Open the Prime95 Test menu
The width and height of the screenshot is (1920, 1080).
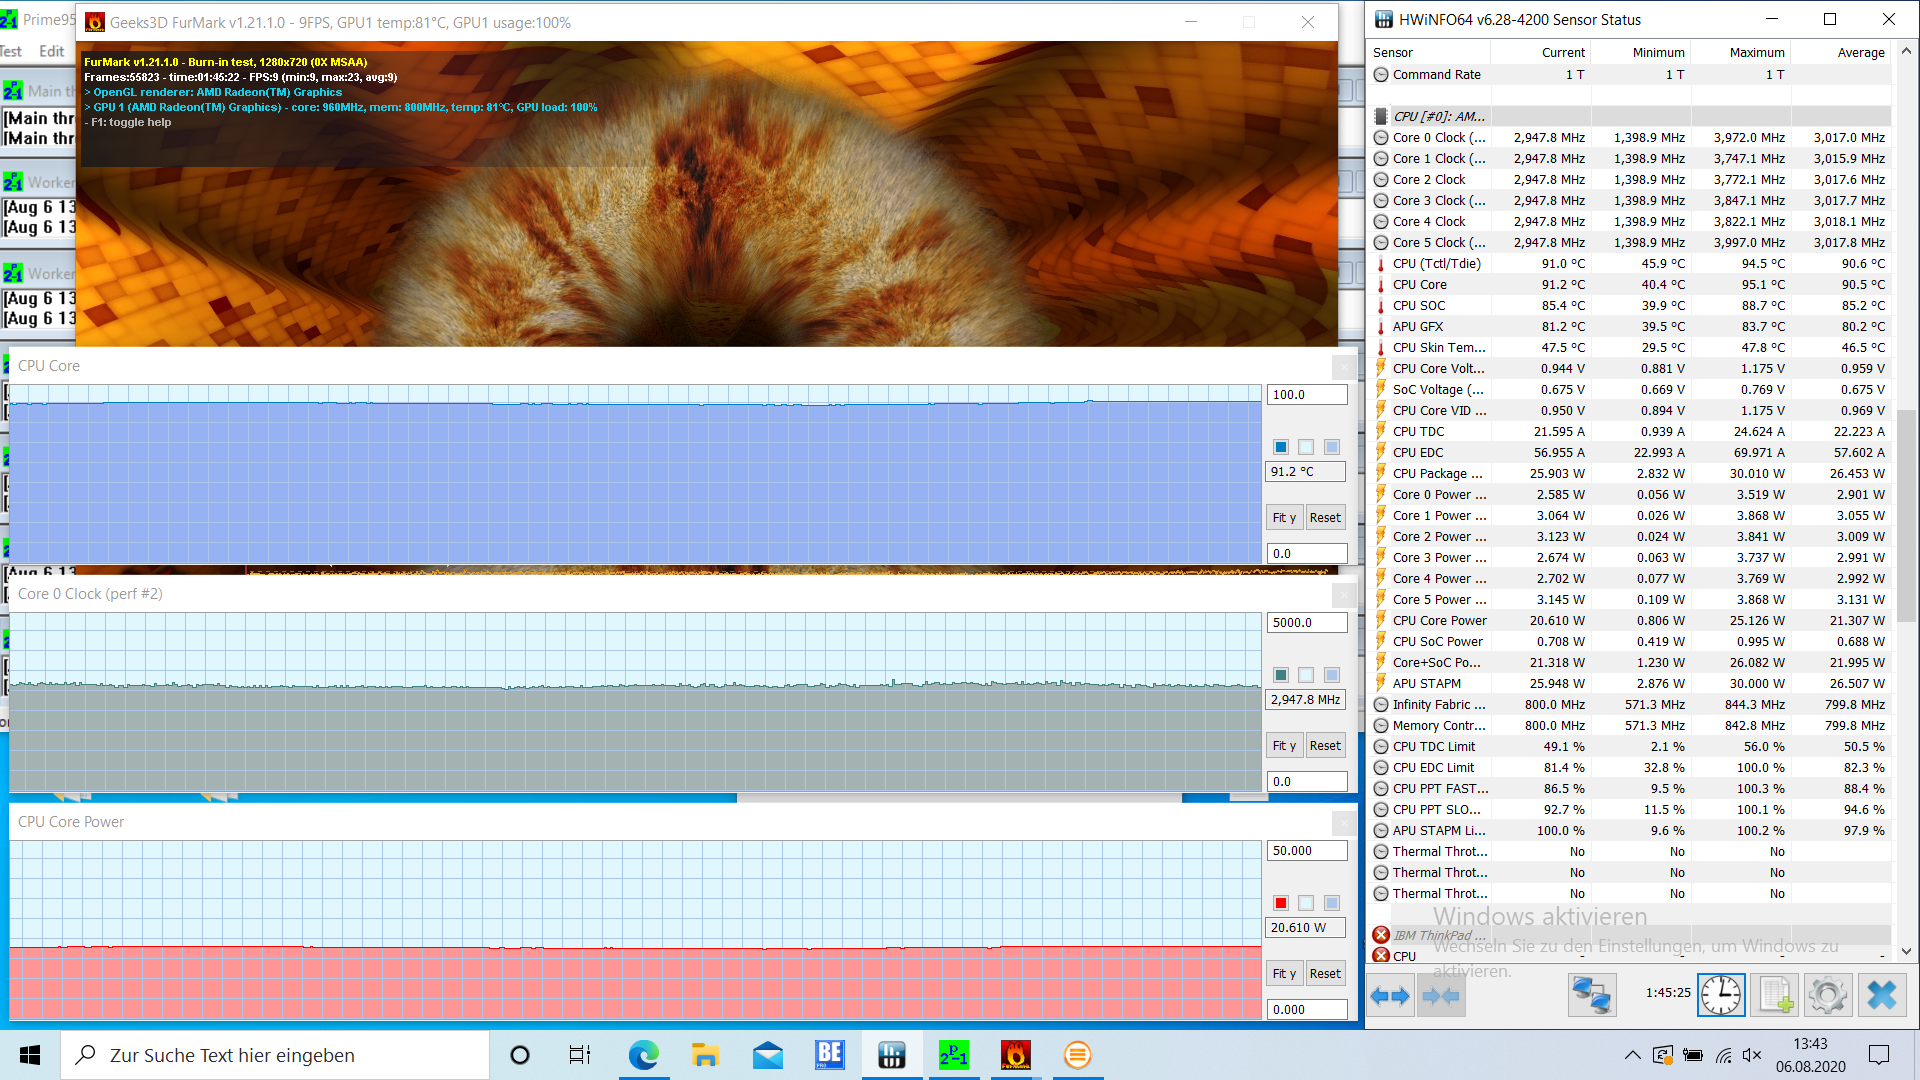click(x=11, y=52)
